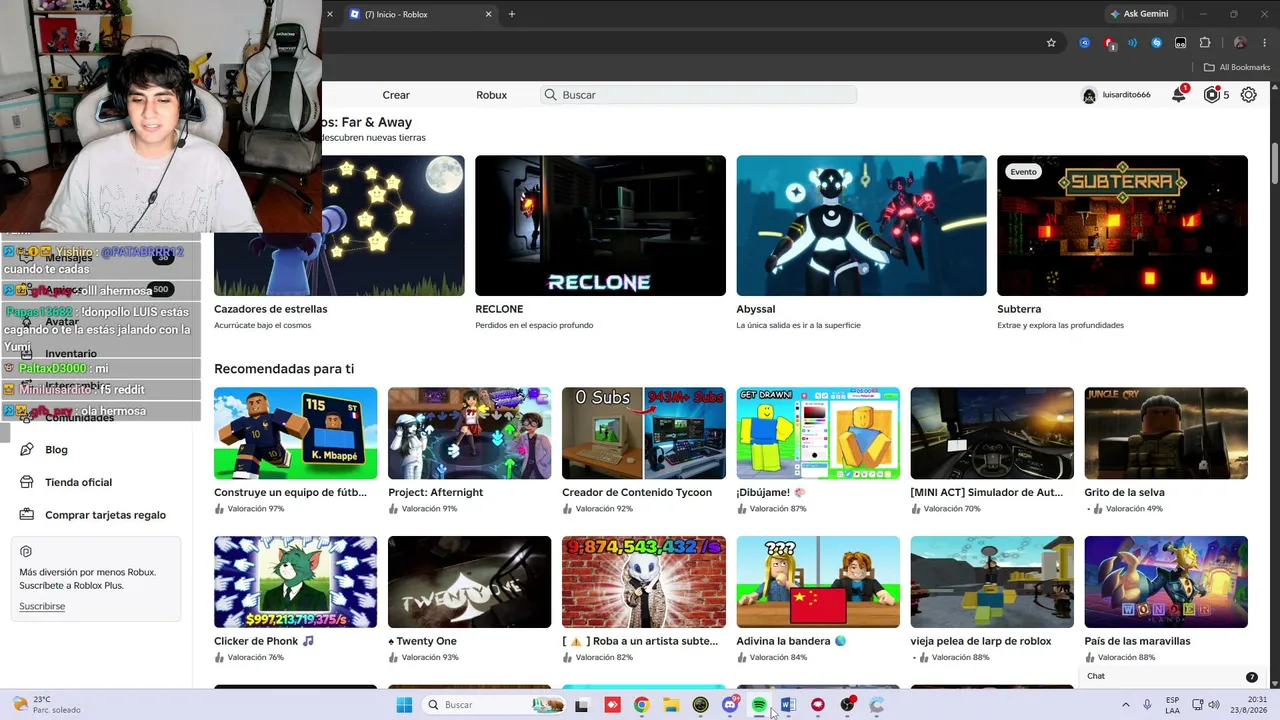Click the Subterra title link

1019,309
